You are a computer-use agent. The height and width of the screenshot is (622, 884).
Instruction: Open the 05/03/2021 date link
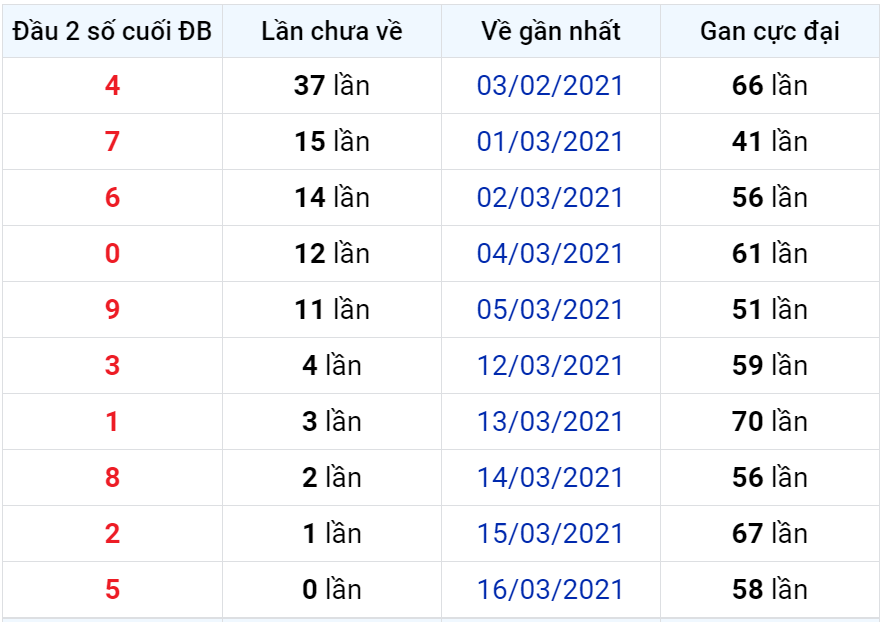pyautogui.click(x=550, y=310)
